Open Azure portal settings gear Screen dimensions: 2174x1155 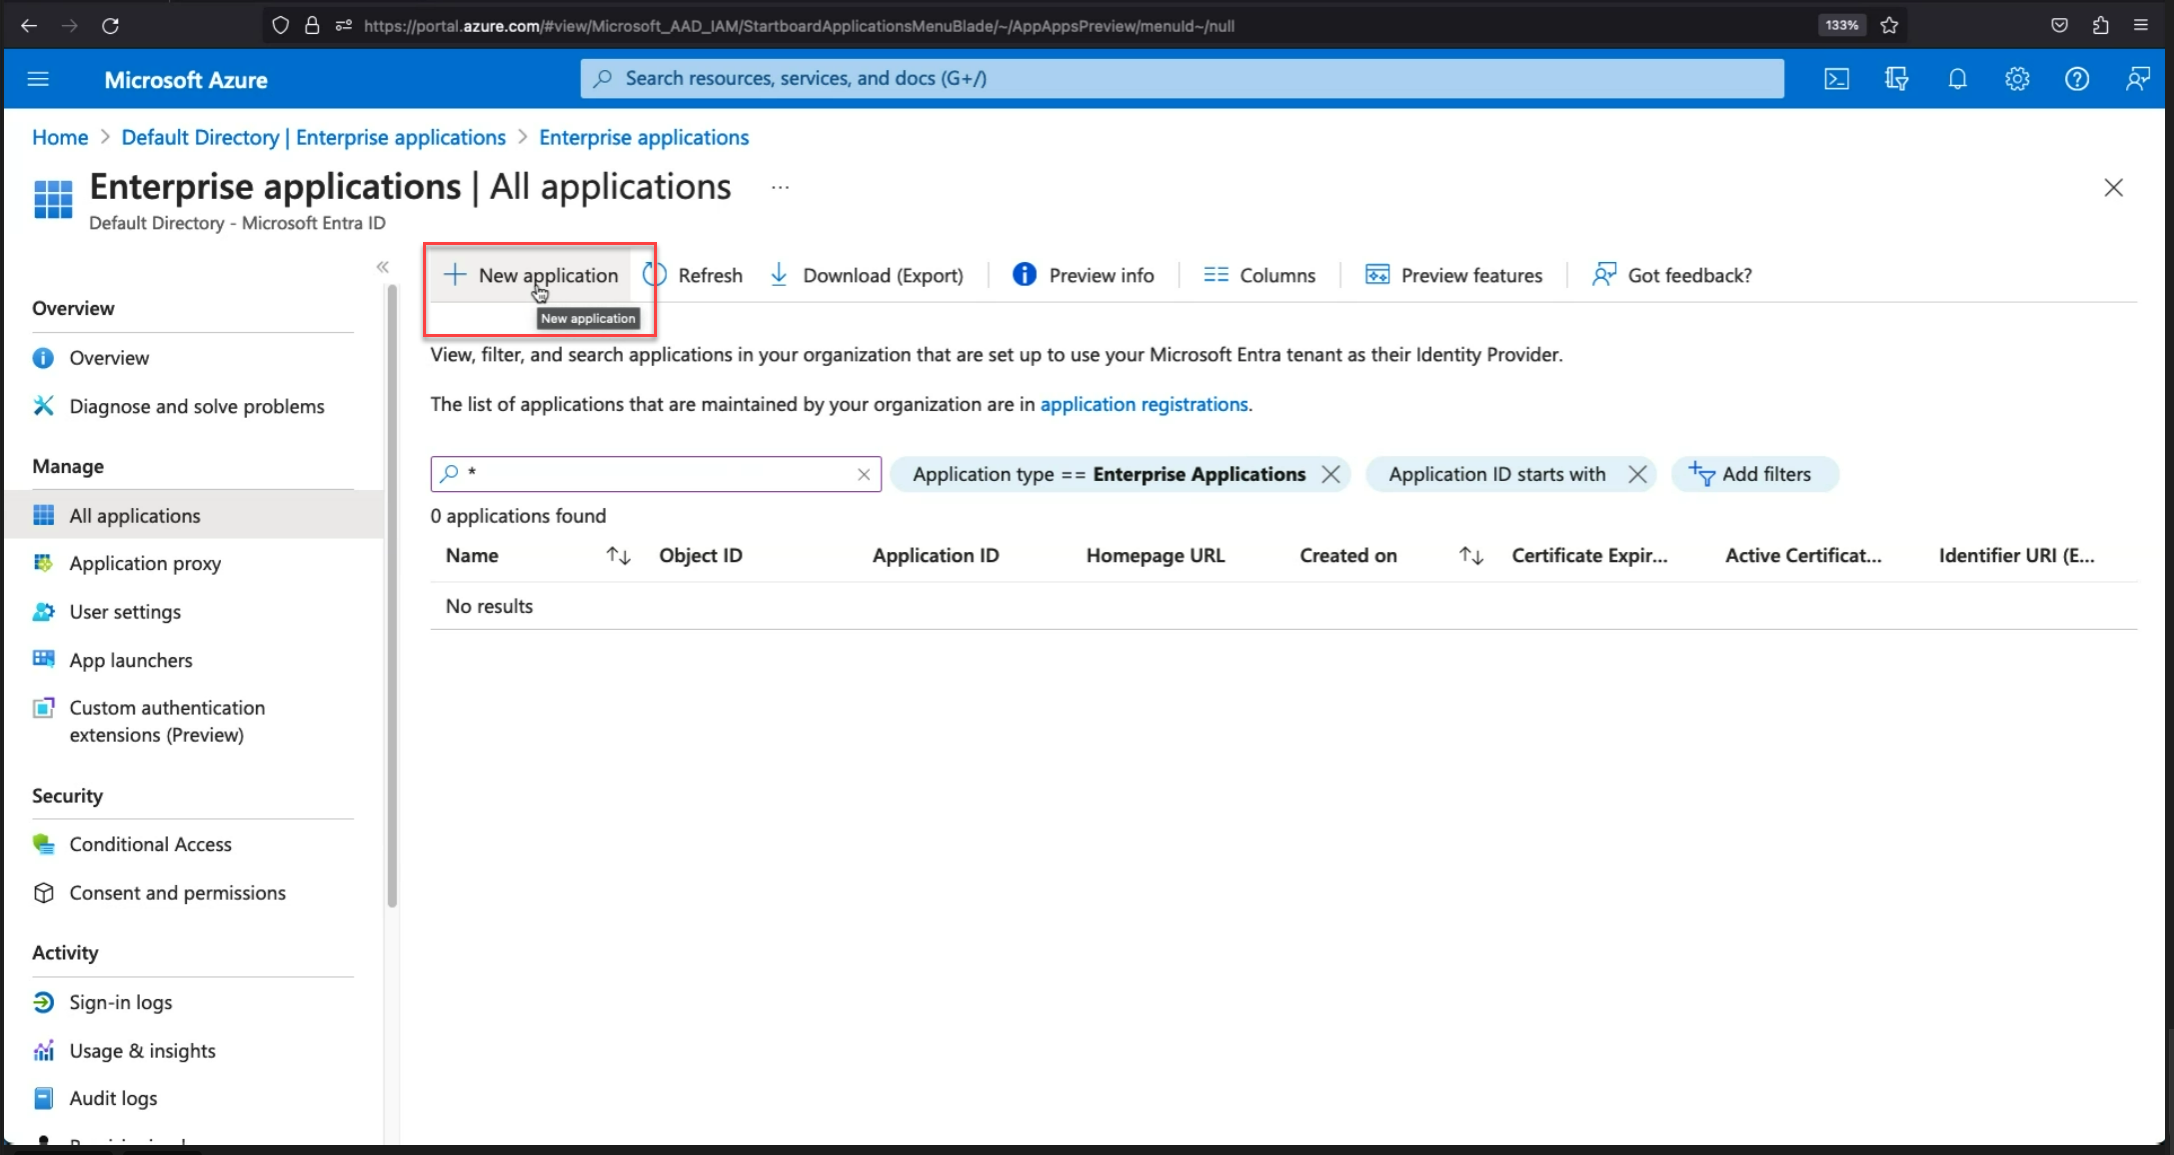[x=2017, y=78]
